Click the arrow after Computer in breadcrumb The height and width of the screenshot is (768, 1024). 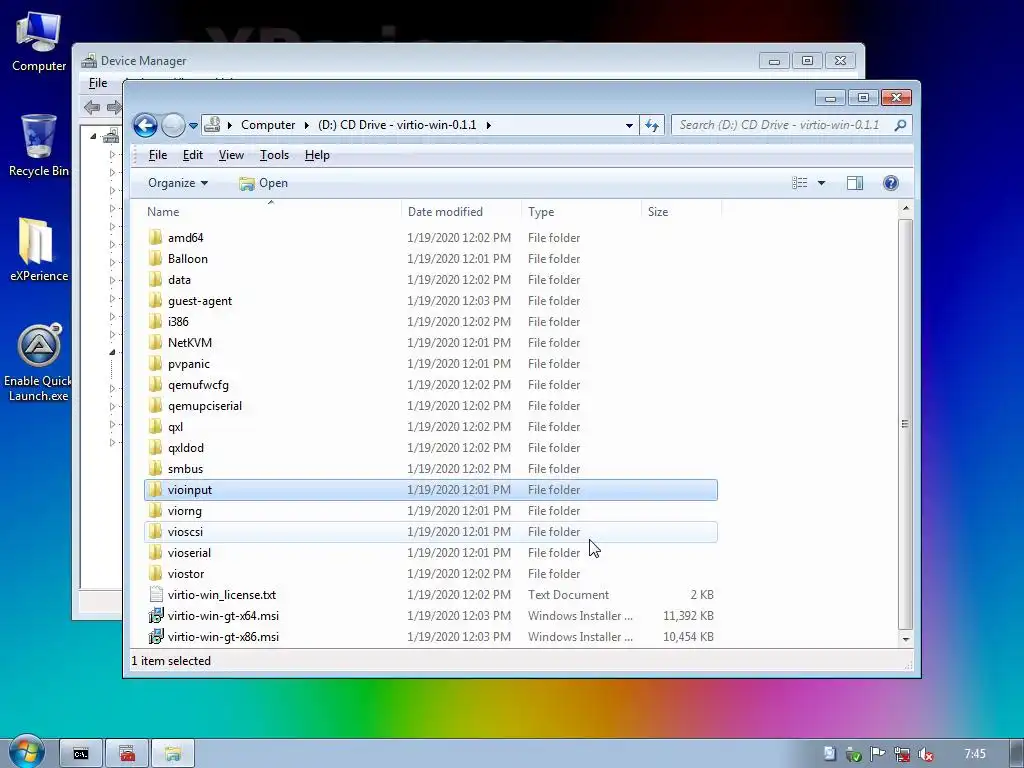[x=306, y=125]
